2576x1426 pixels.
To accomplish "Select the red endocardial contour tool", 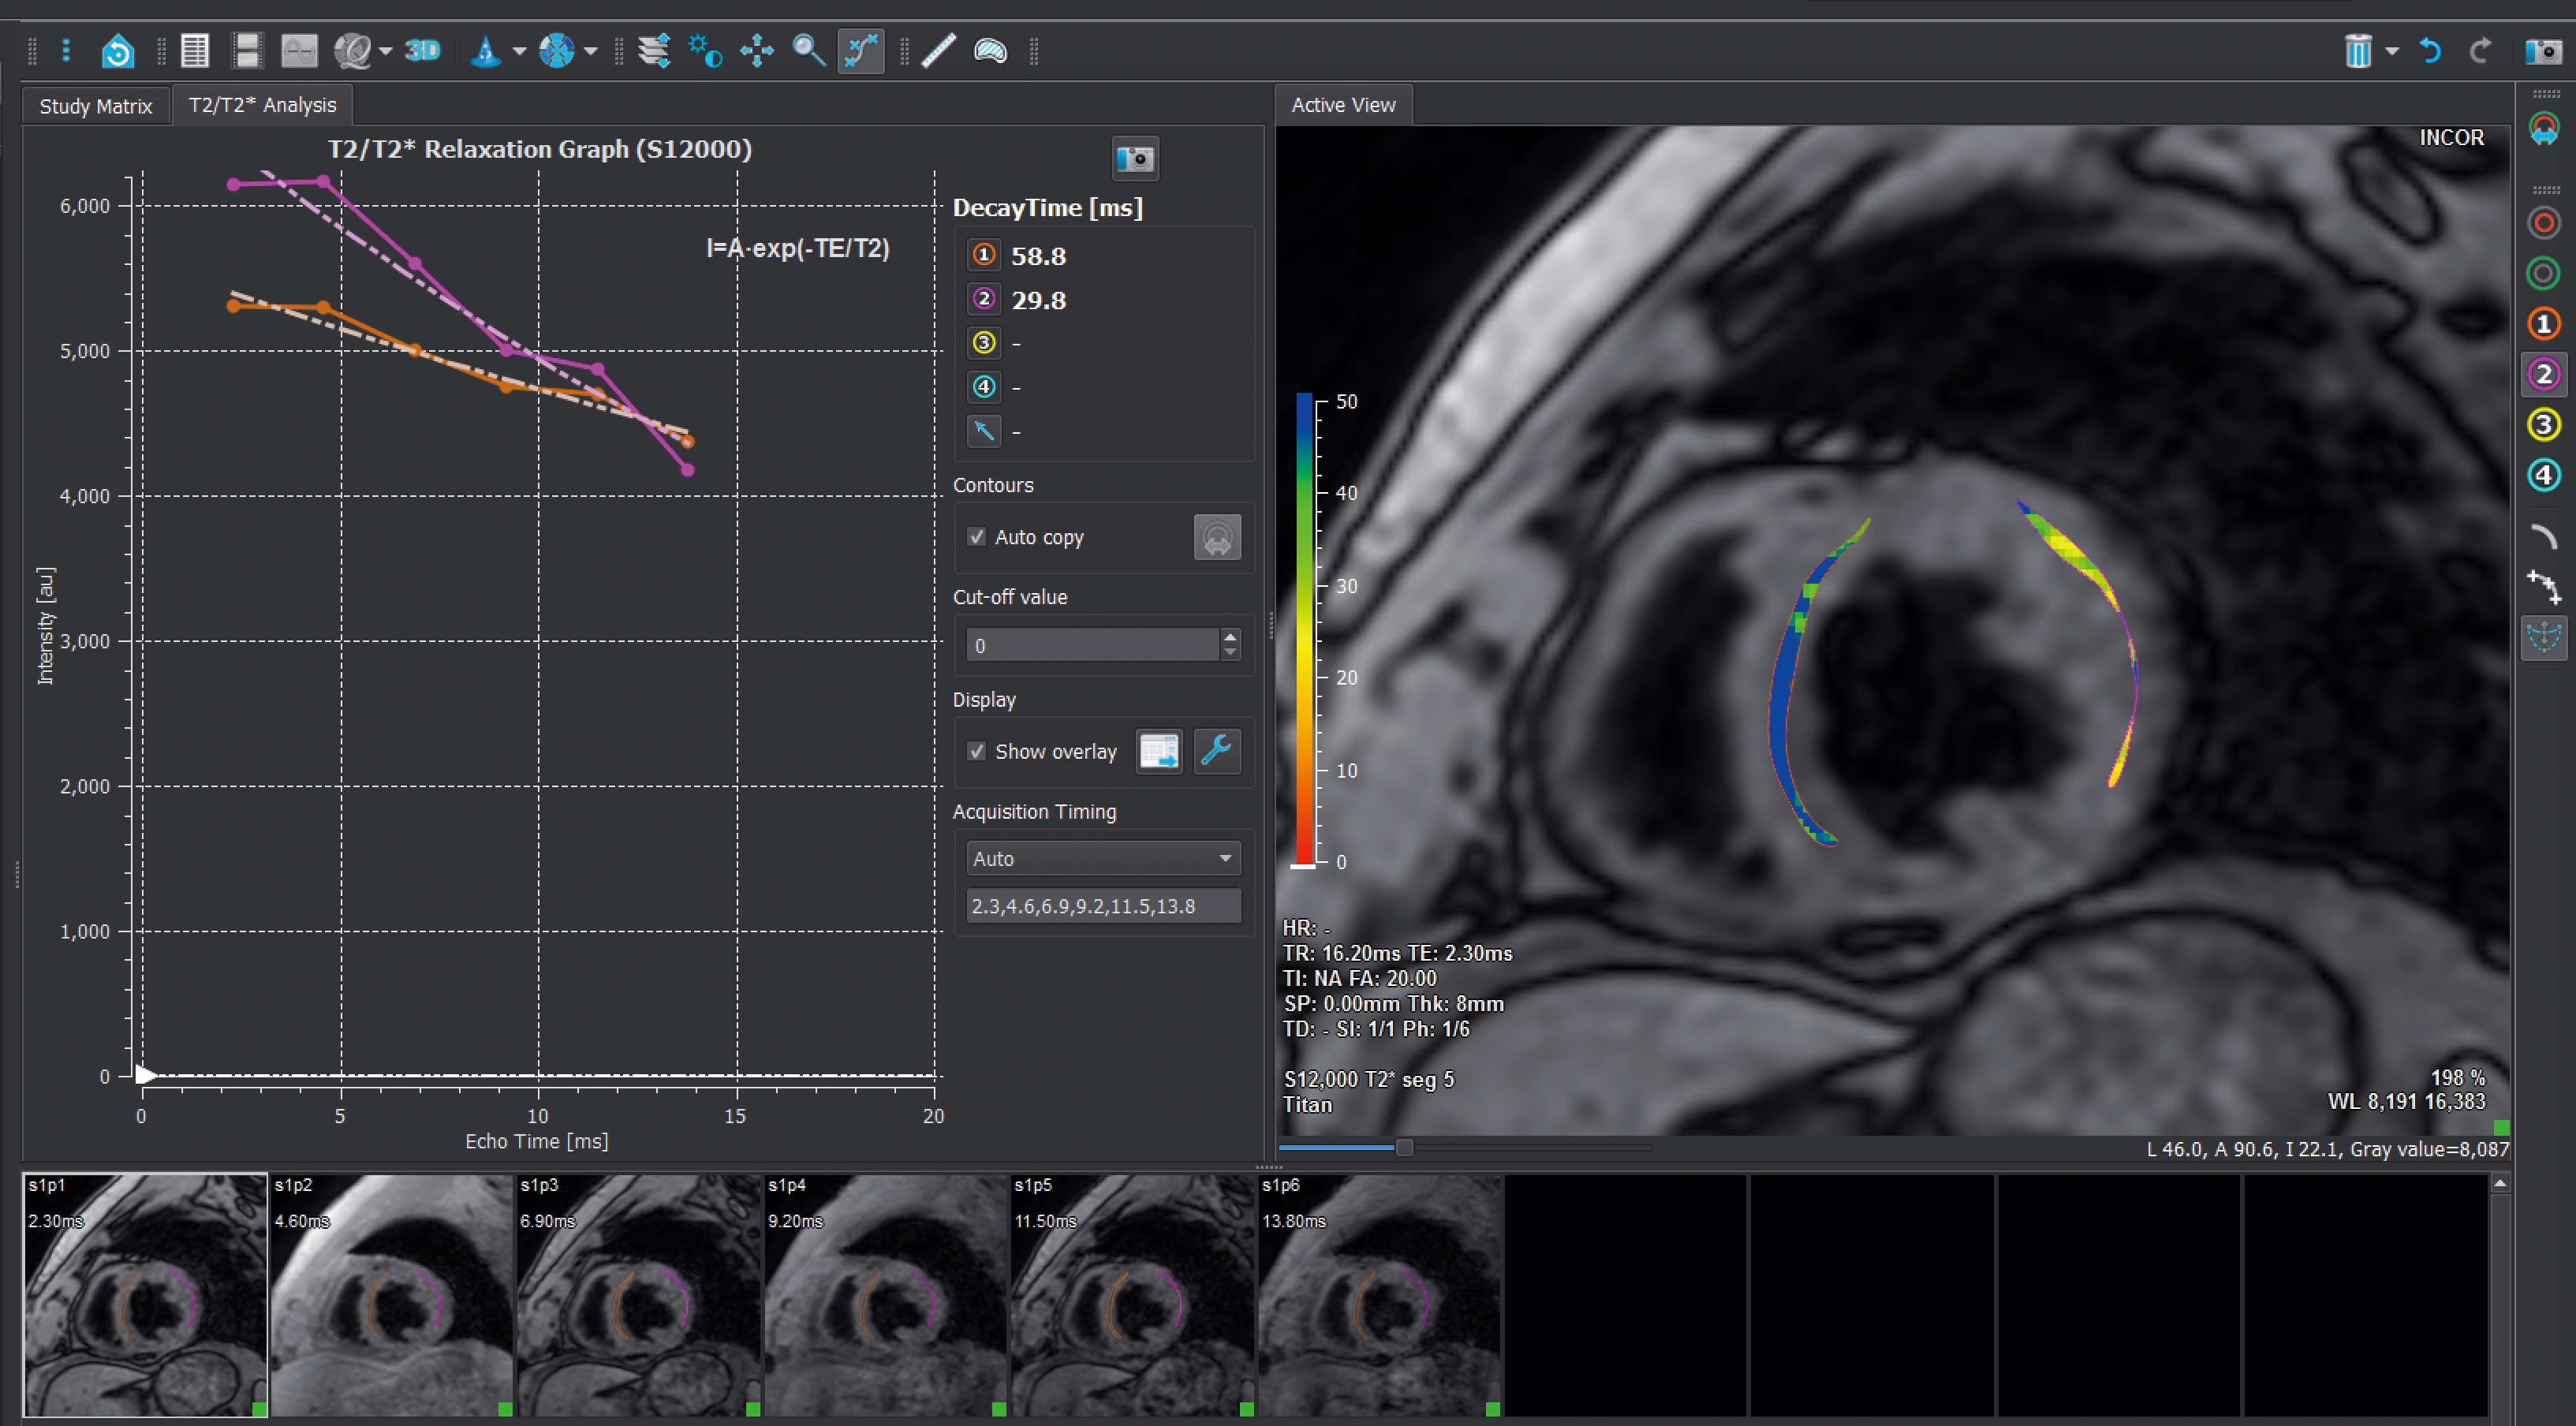I will click(2544, 222).
